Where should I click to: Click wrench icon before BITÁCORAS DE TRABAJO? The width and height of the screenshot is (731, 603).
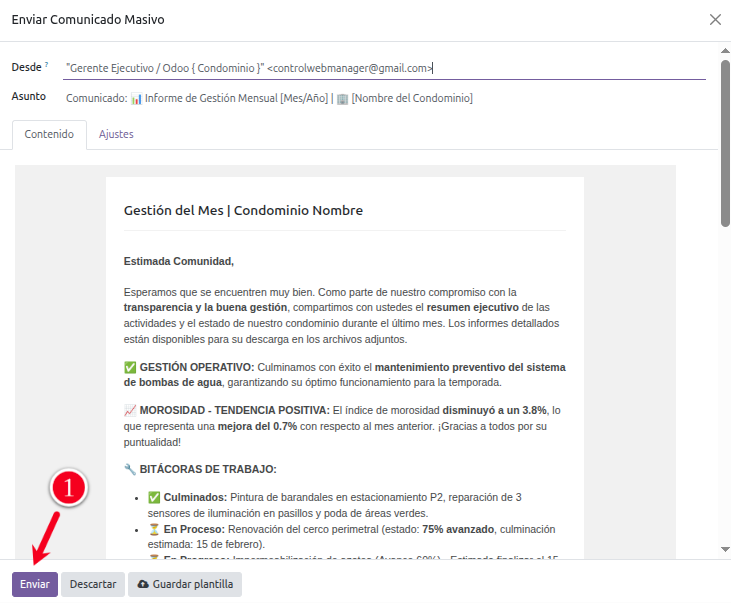coord(130,468)
